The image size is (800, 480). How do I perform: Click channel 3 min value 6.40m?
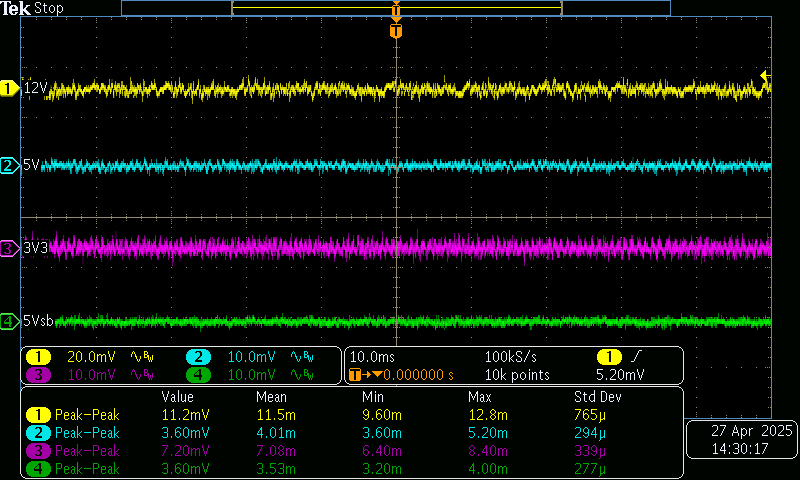tap(382, 451)
